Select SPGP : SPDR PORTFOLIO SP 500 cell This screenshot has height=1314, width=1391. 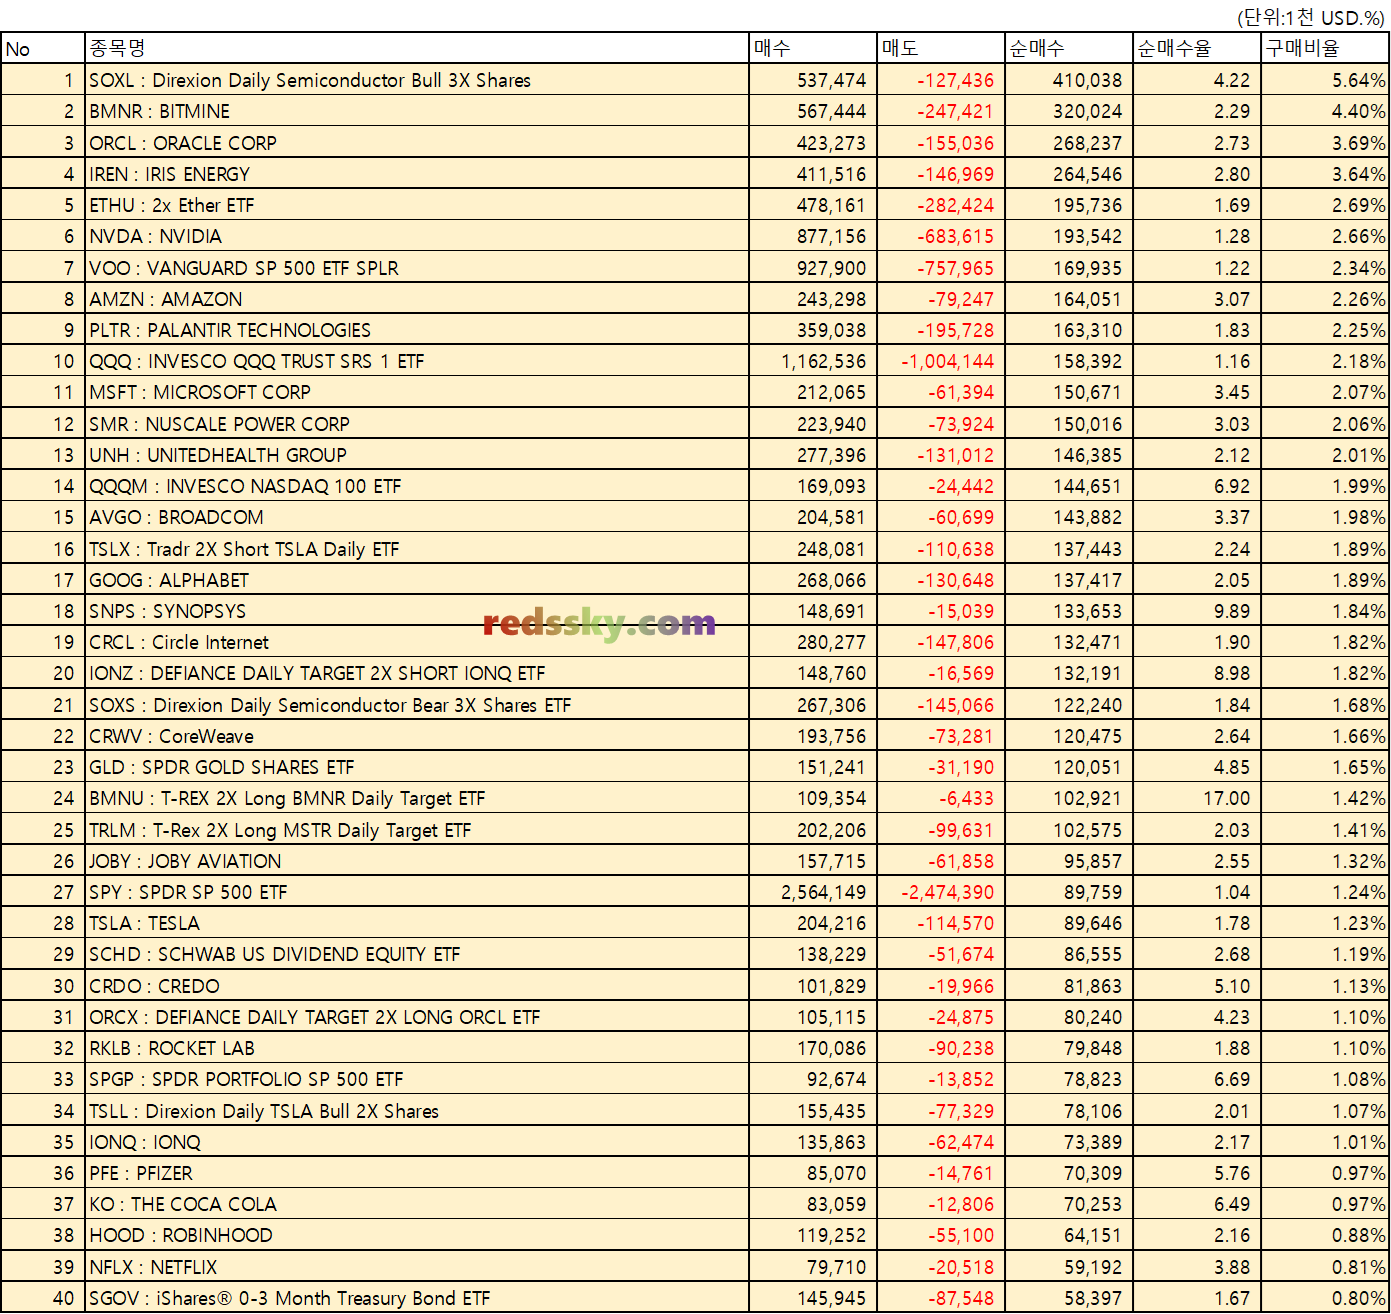[417, 1079]
